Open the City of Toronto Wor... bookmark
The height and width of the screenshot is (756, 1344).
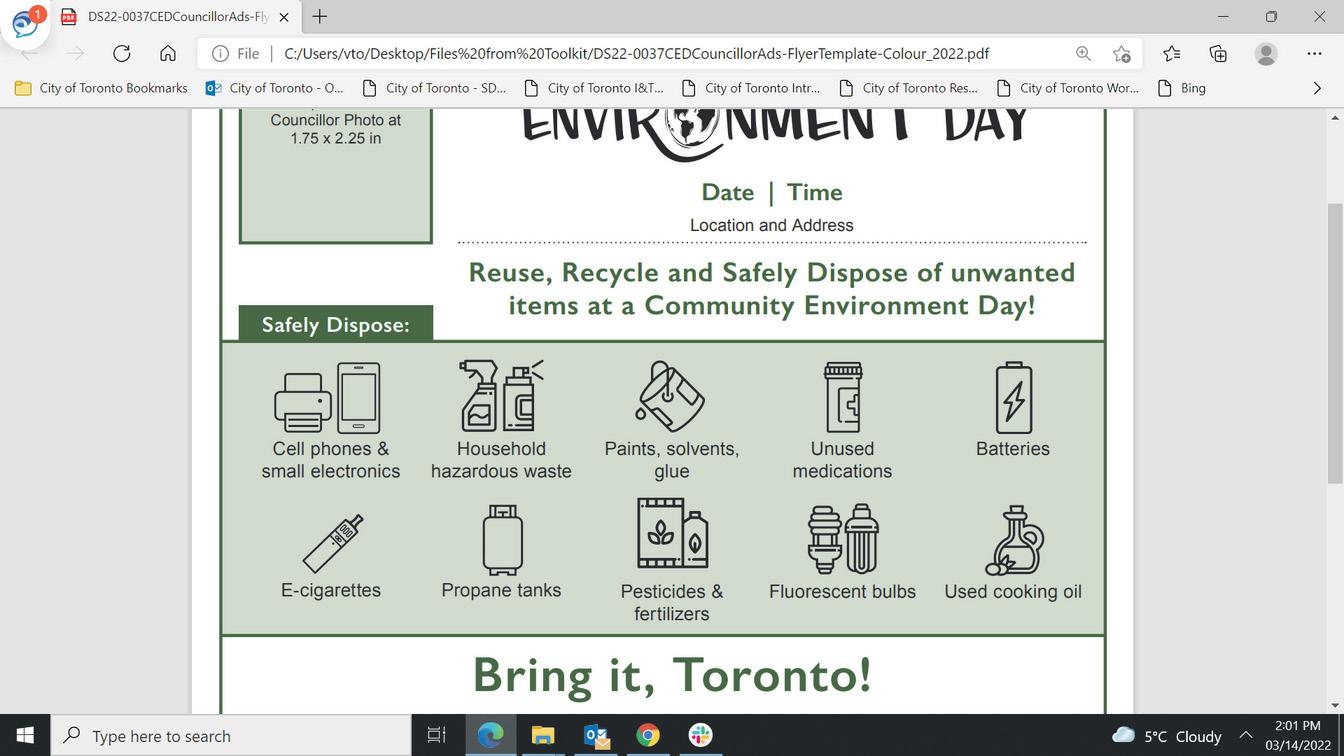(1067, 88)
